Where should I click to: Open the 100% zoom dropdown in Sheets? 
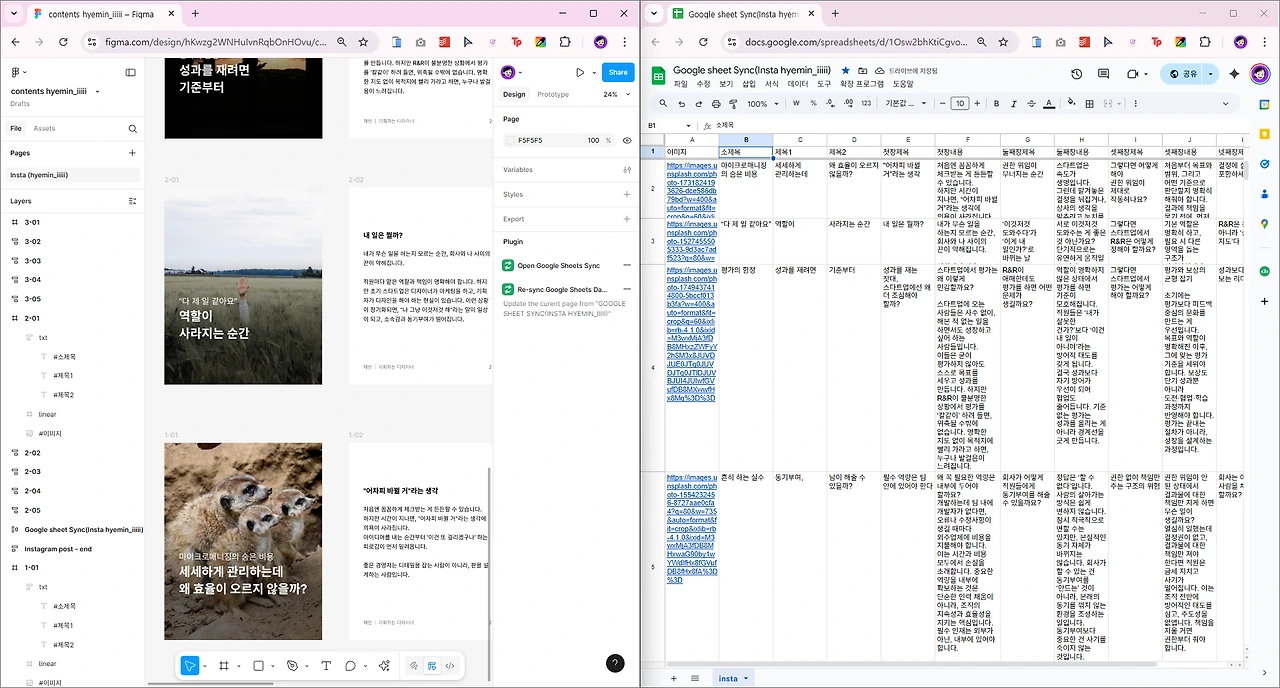pos(762,104)
